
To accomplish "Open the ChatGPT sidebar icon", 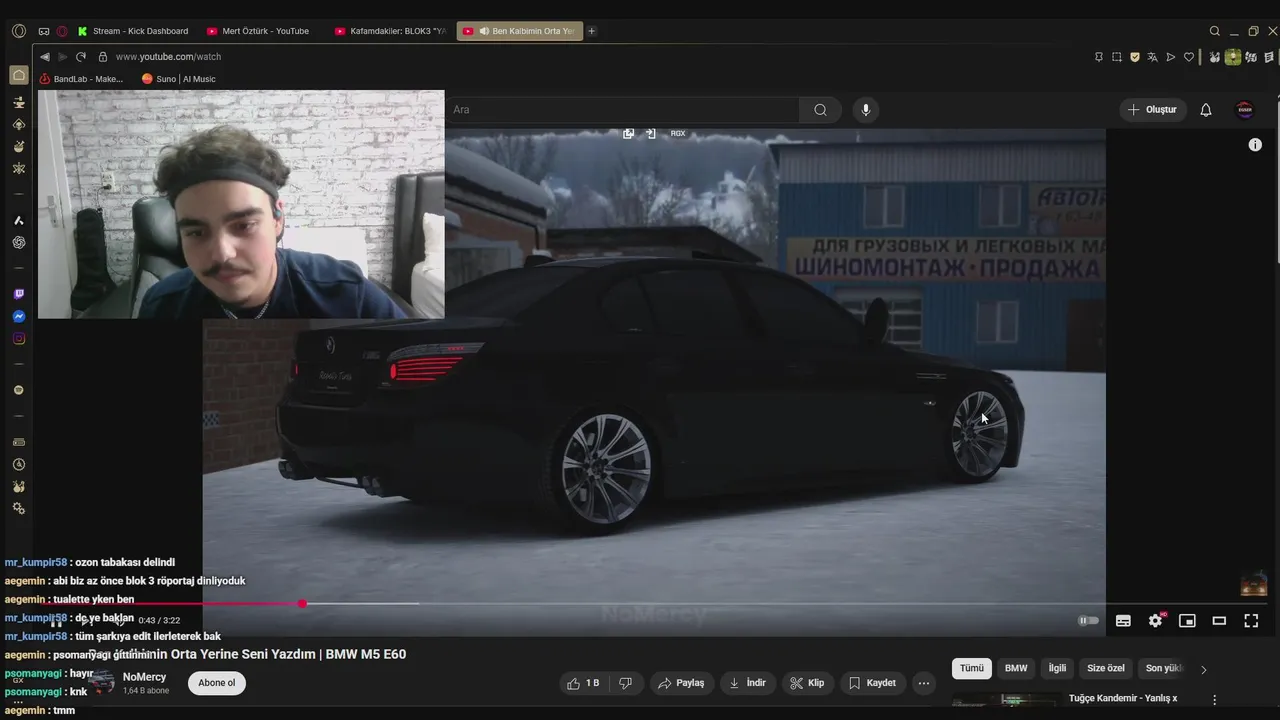I will click(x=18, y=242).
